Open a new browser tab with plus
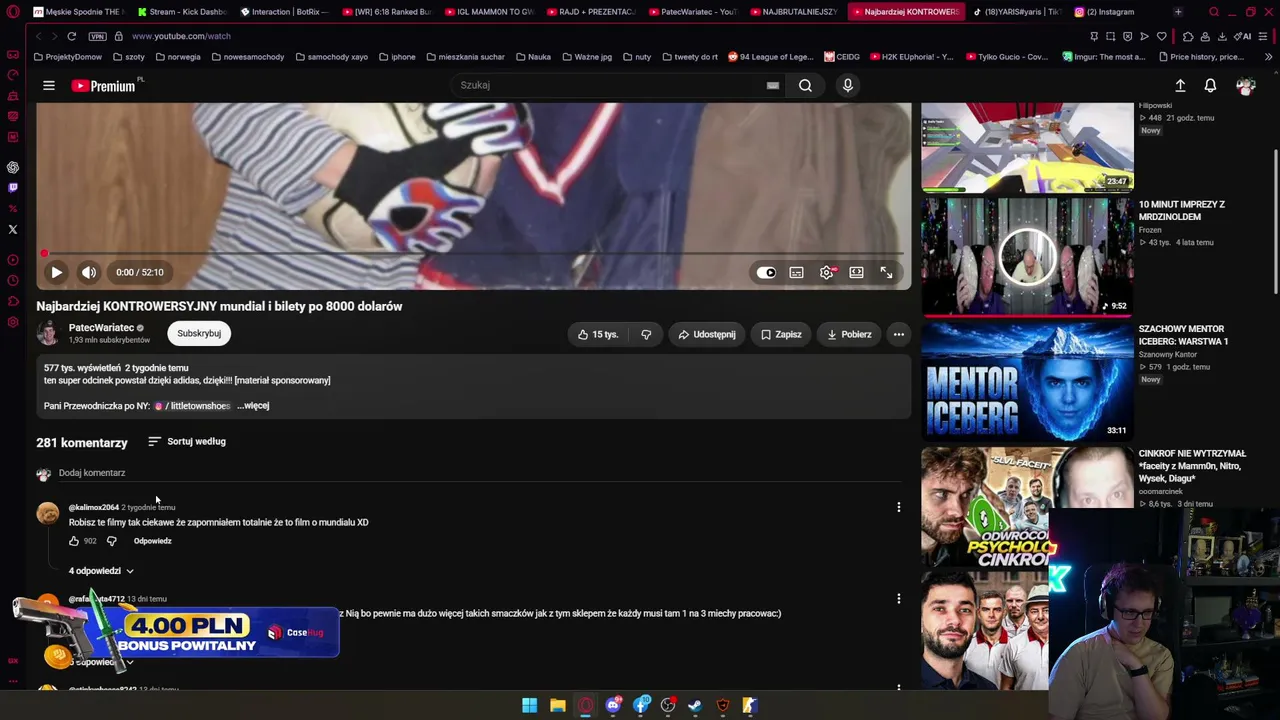Screen dimensions: 1280x720 click(x=1178, y=12)
